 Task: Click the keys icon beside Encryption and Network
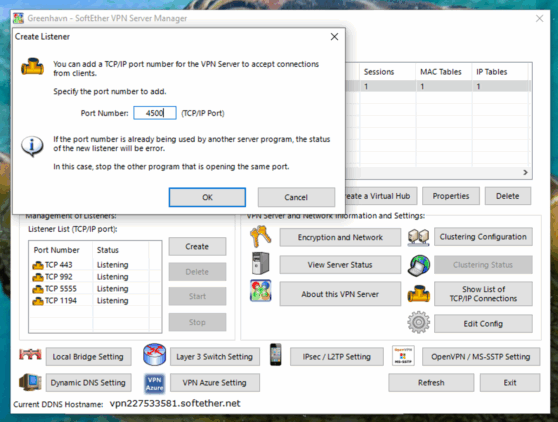261,236
